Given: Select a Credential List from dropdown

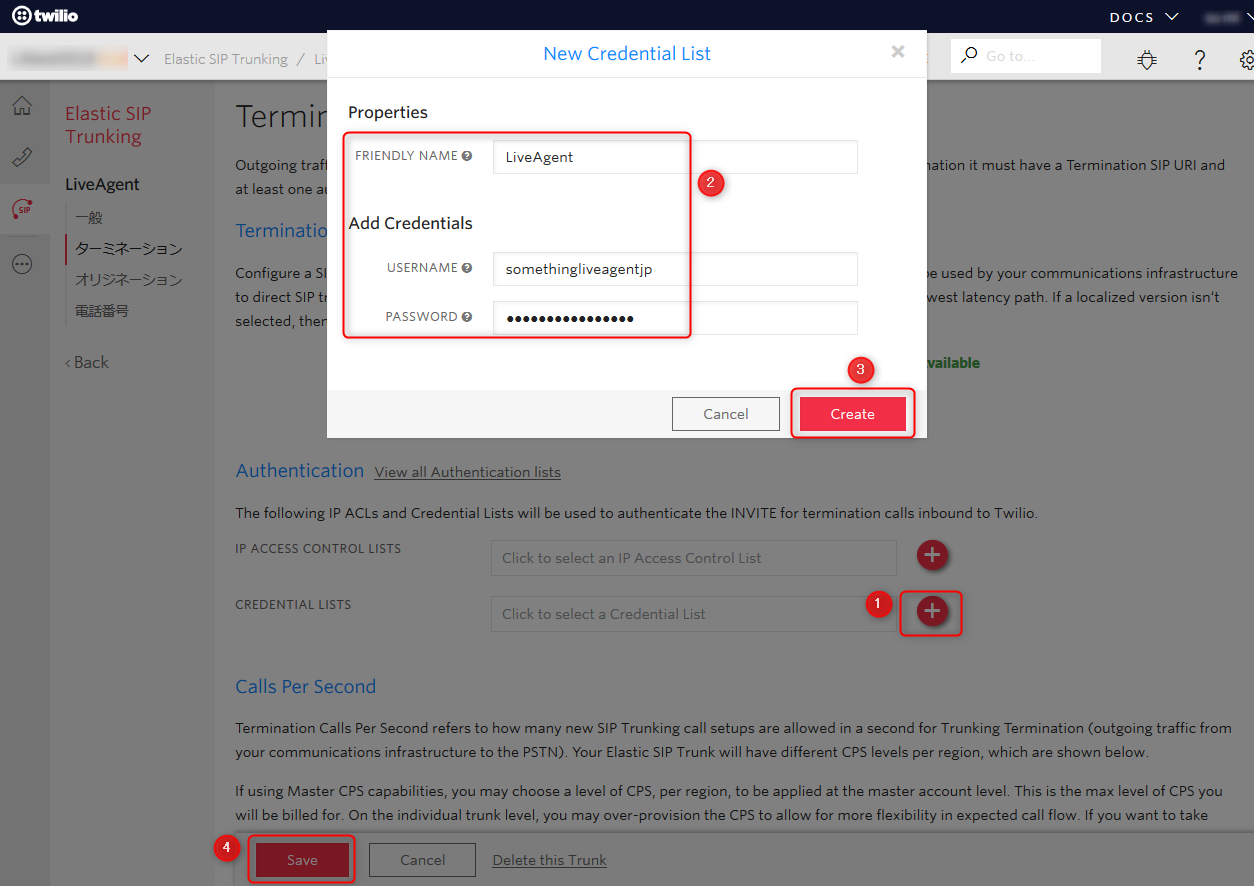Looking at the screenshot, I should click(694, 614).
